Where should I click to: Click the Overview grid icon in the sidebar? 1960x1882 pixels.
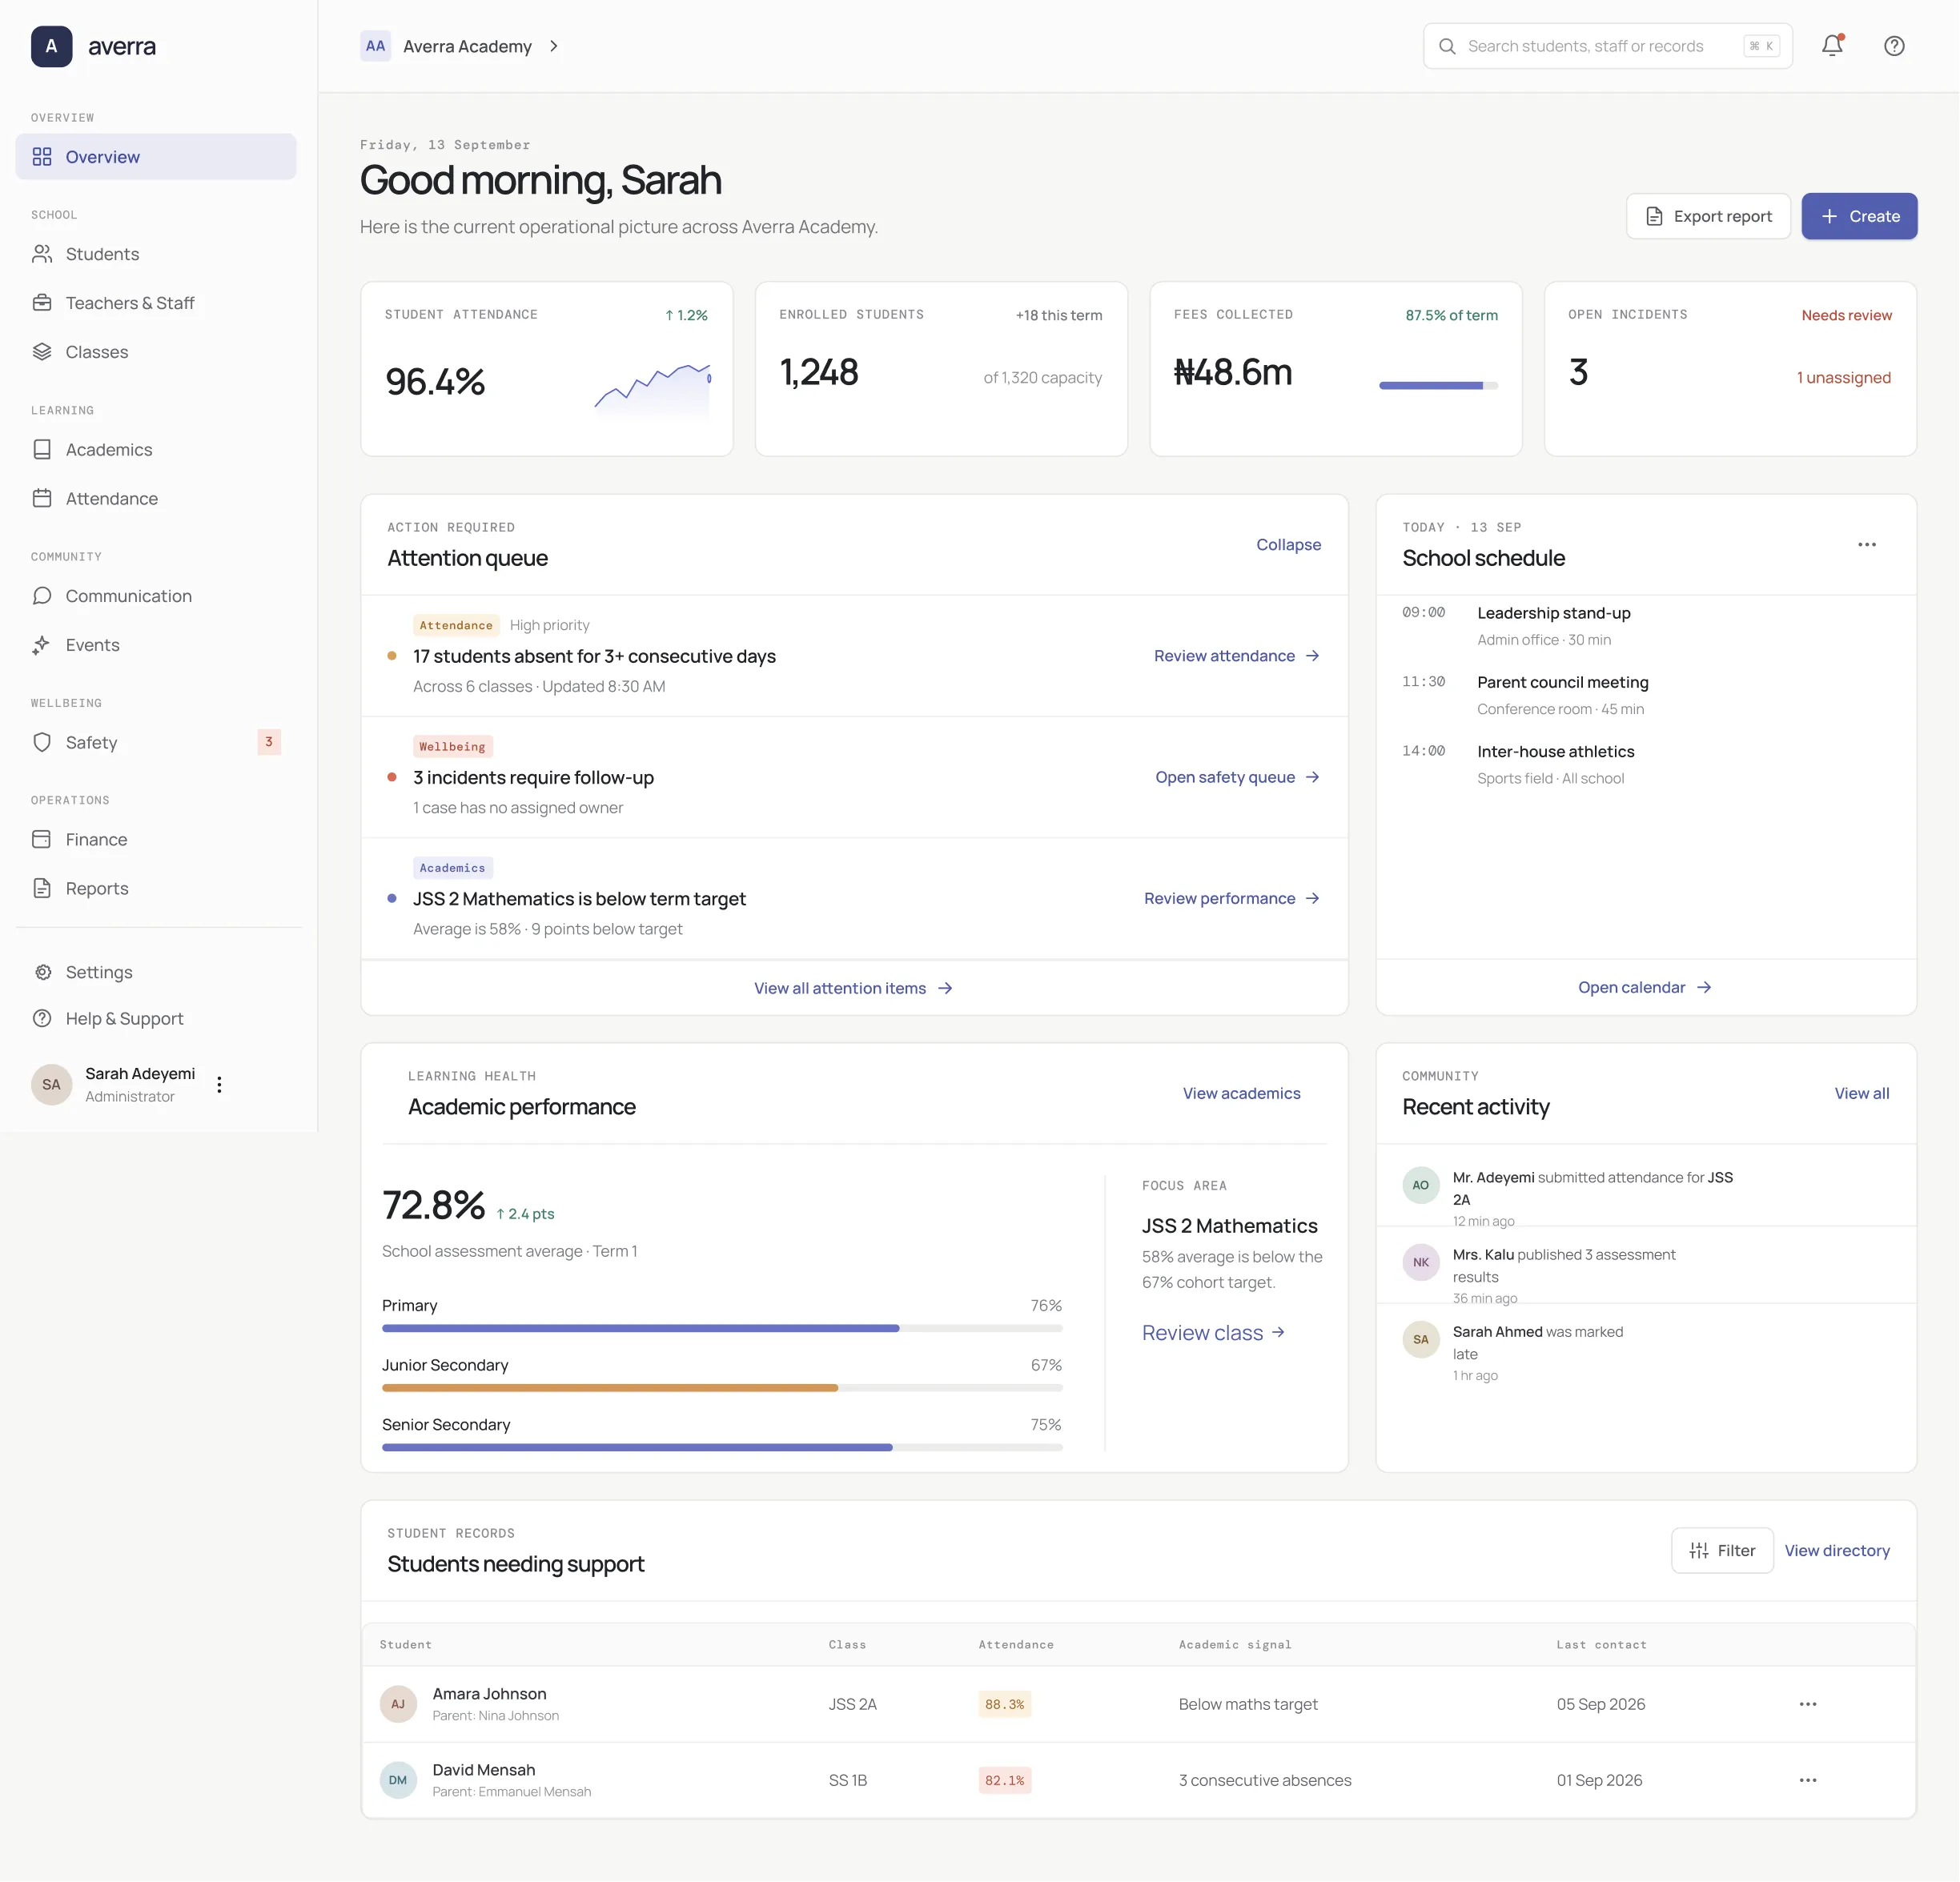(x=42, y=157)
